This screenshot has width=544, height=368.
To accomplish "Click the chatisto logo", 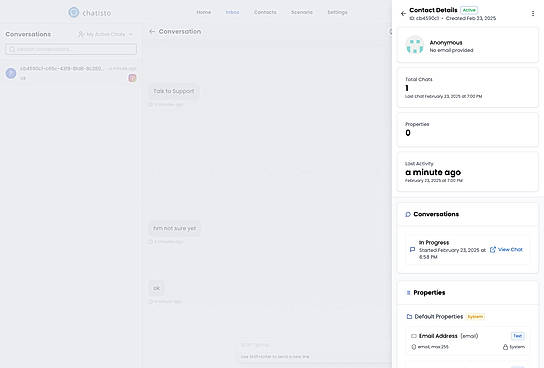I will tap(90, 12).
